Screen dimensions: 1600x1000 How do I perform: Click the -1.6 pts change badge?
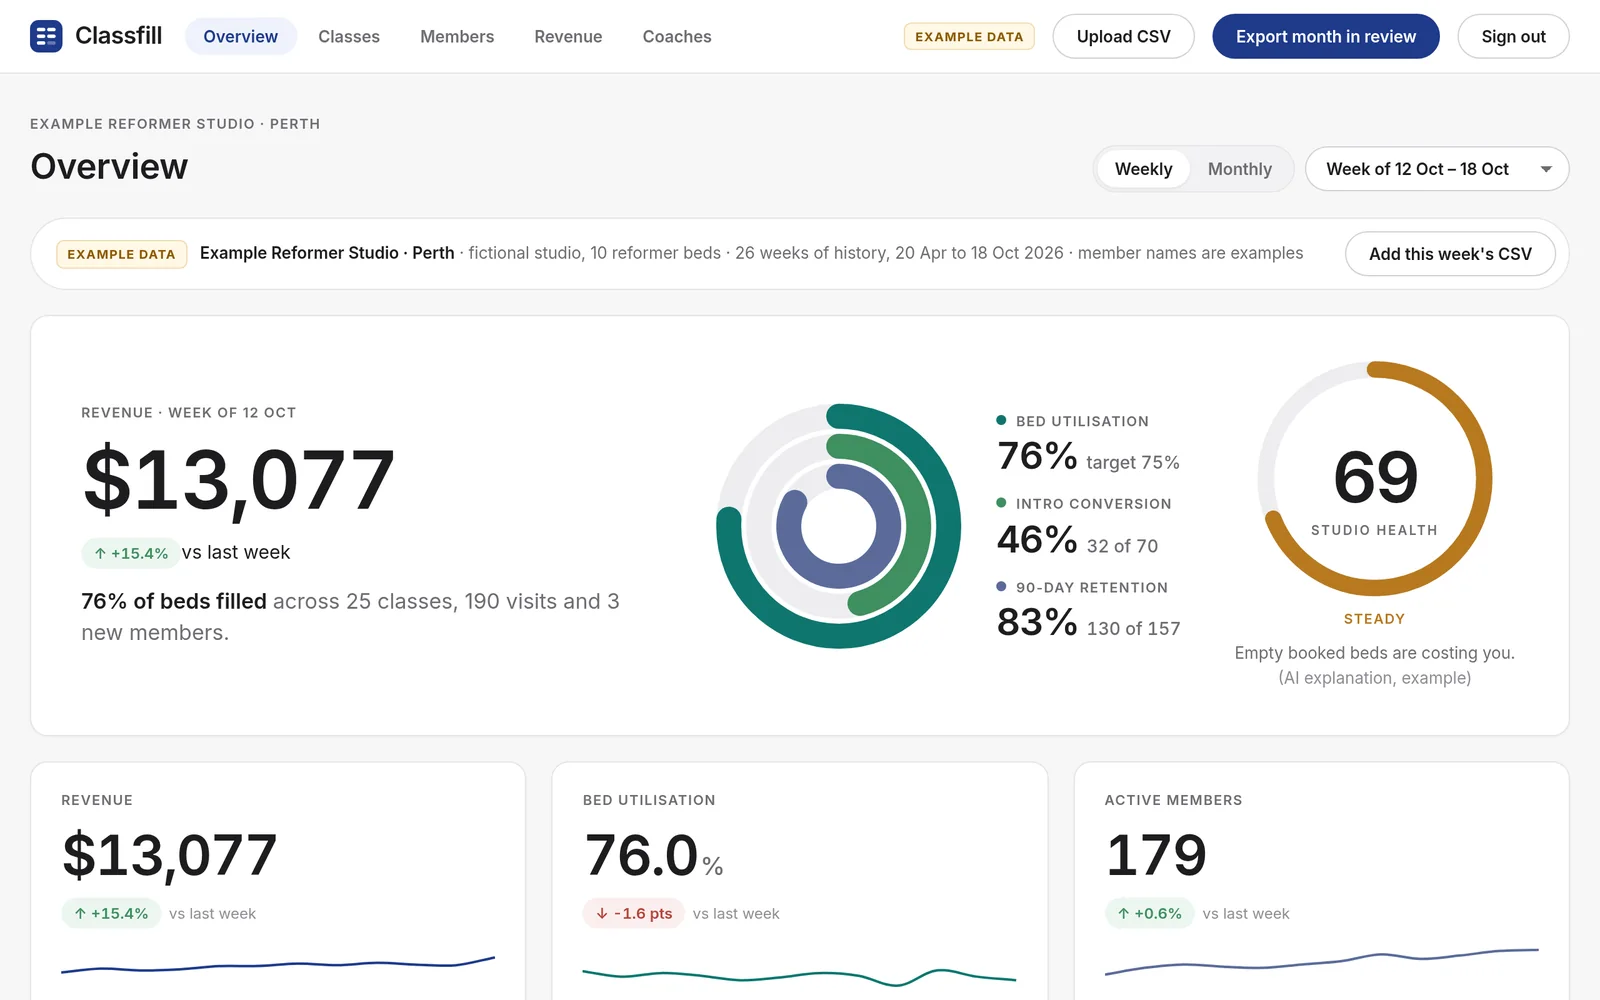coord(634,913)
